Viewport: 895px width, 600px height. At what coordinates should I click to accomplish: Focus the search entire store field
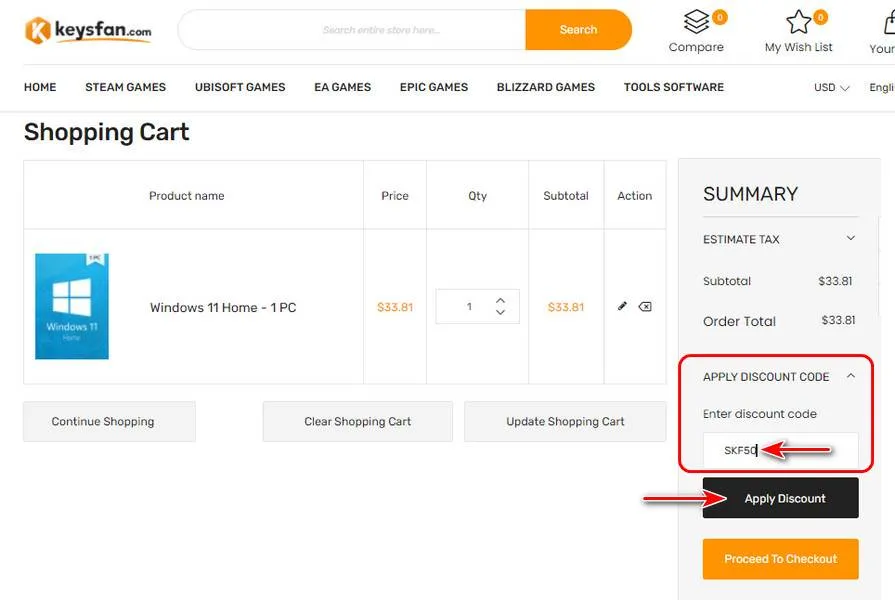pos(380,30)
